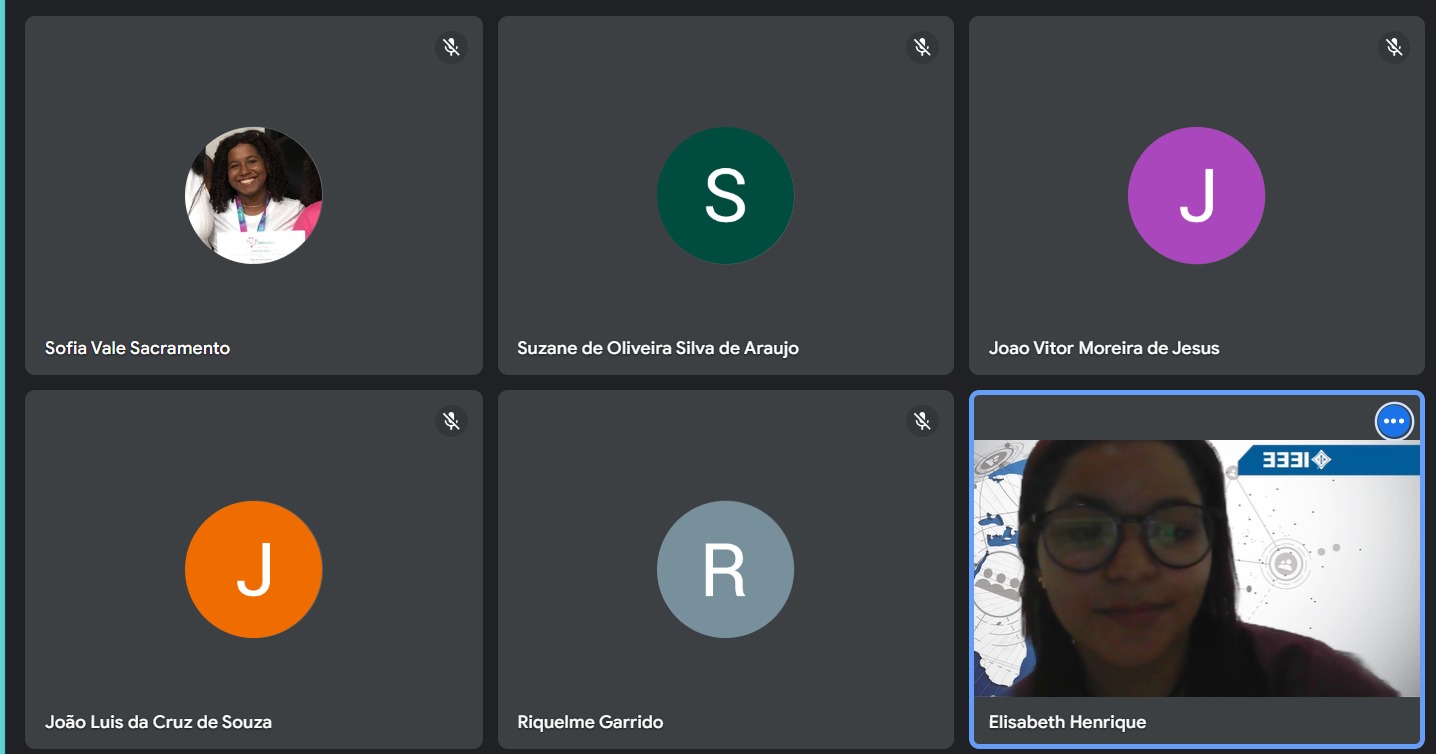Click the João Luis da Cruz de Souza label
The height and width of the screenshot is (754, 1436).
coord(158,722)
